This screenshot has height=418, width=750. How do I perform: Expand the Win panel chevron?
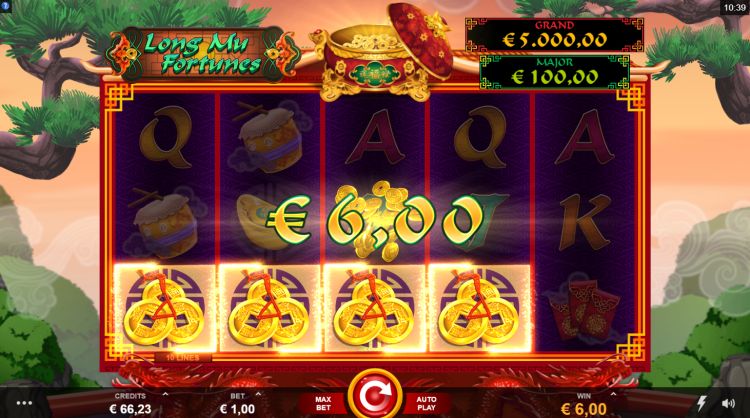pos(613,394)
